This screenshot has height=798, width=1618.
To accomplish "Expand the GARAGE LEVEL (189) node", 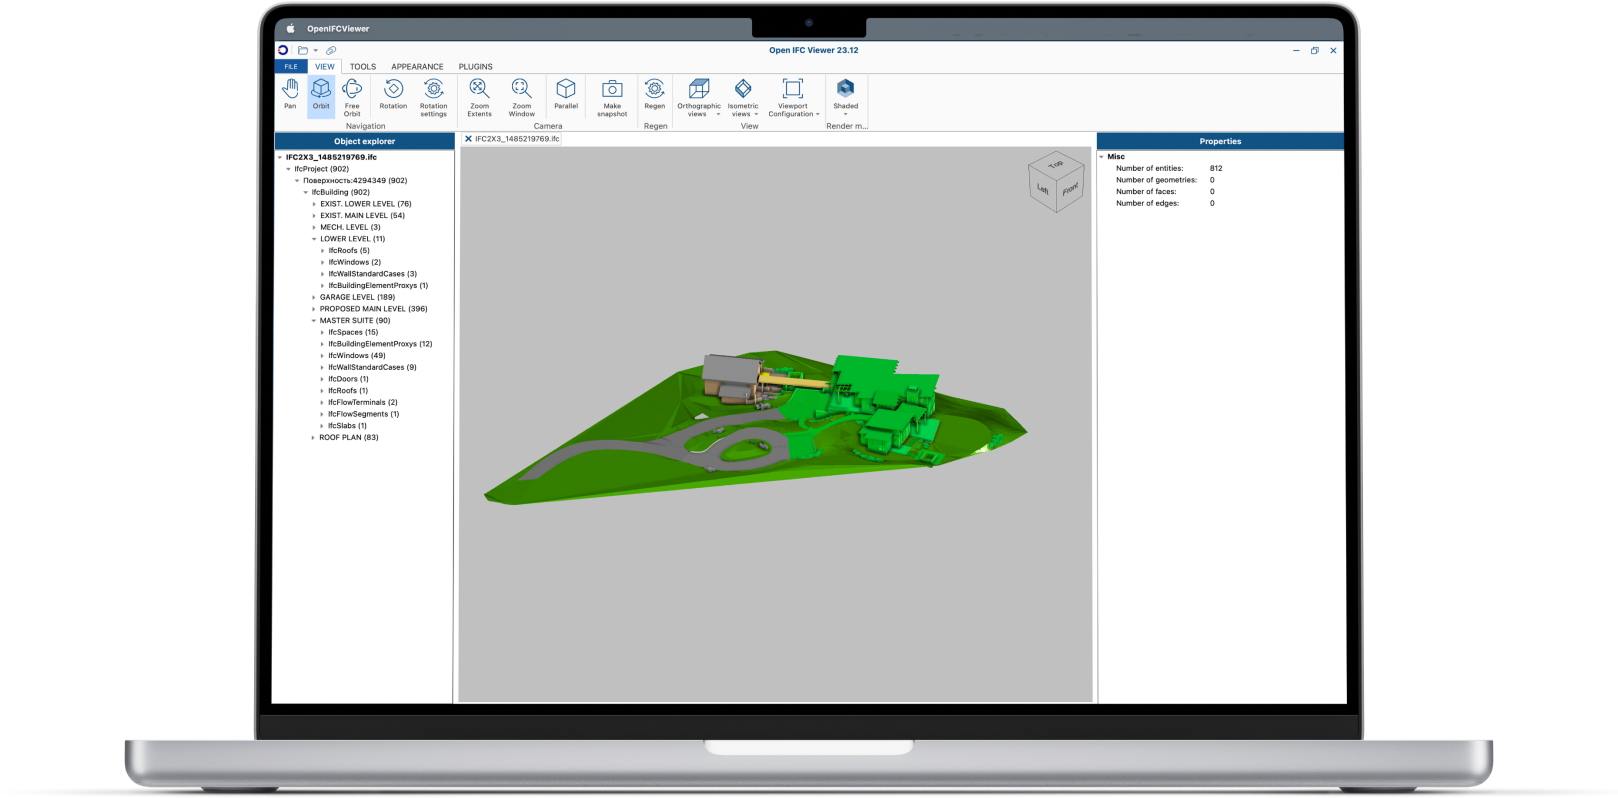I will click(314, 297).
